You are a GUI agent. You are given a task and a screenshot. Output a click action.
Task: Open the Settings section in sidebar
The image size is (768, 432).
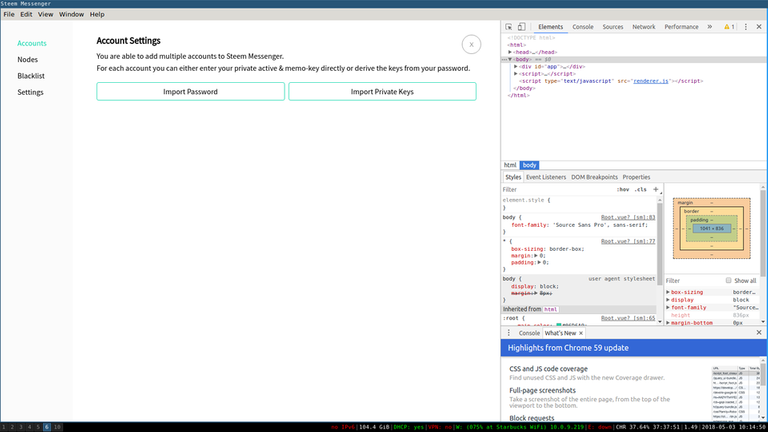(x=30, y=92)
